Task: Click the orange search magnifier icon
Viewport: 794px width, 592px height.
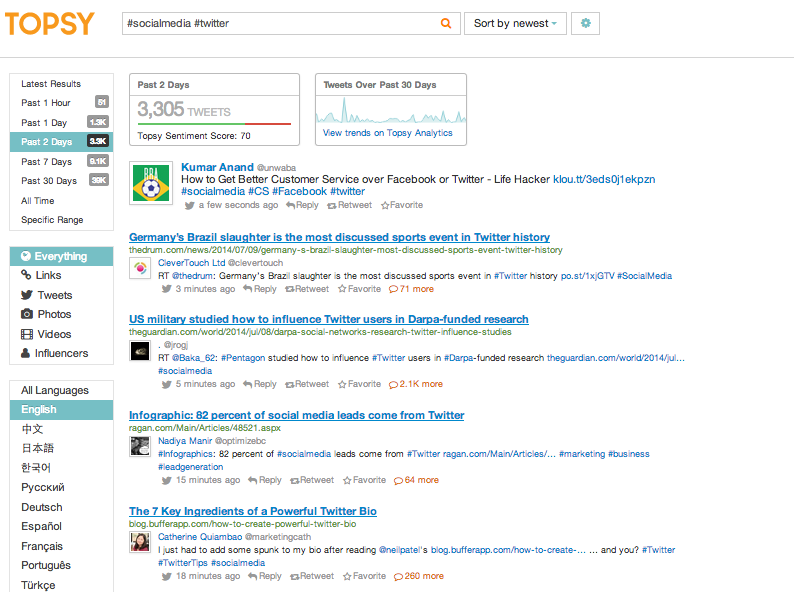Action: coord(446,23)
